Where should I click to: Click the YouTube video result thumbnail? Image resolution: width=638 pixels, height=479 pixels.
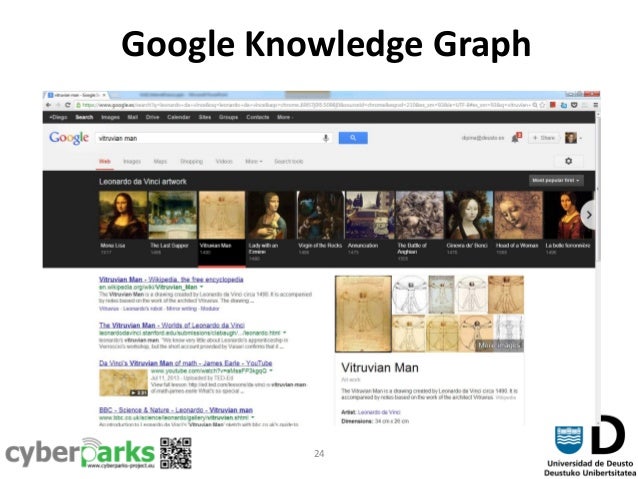coord(123,383)
